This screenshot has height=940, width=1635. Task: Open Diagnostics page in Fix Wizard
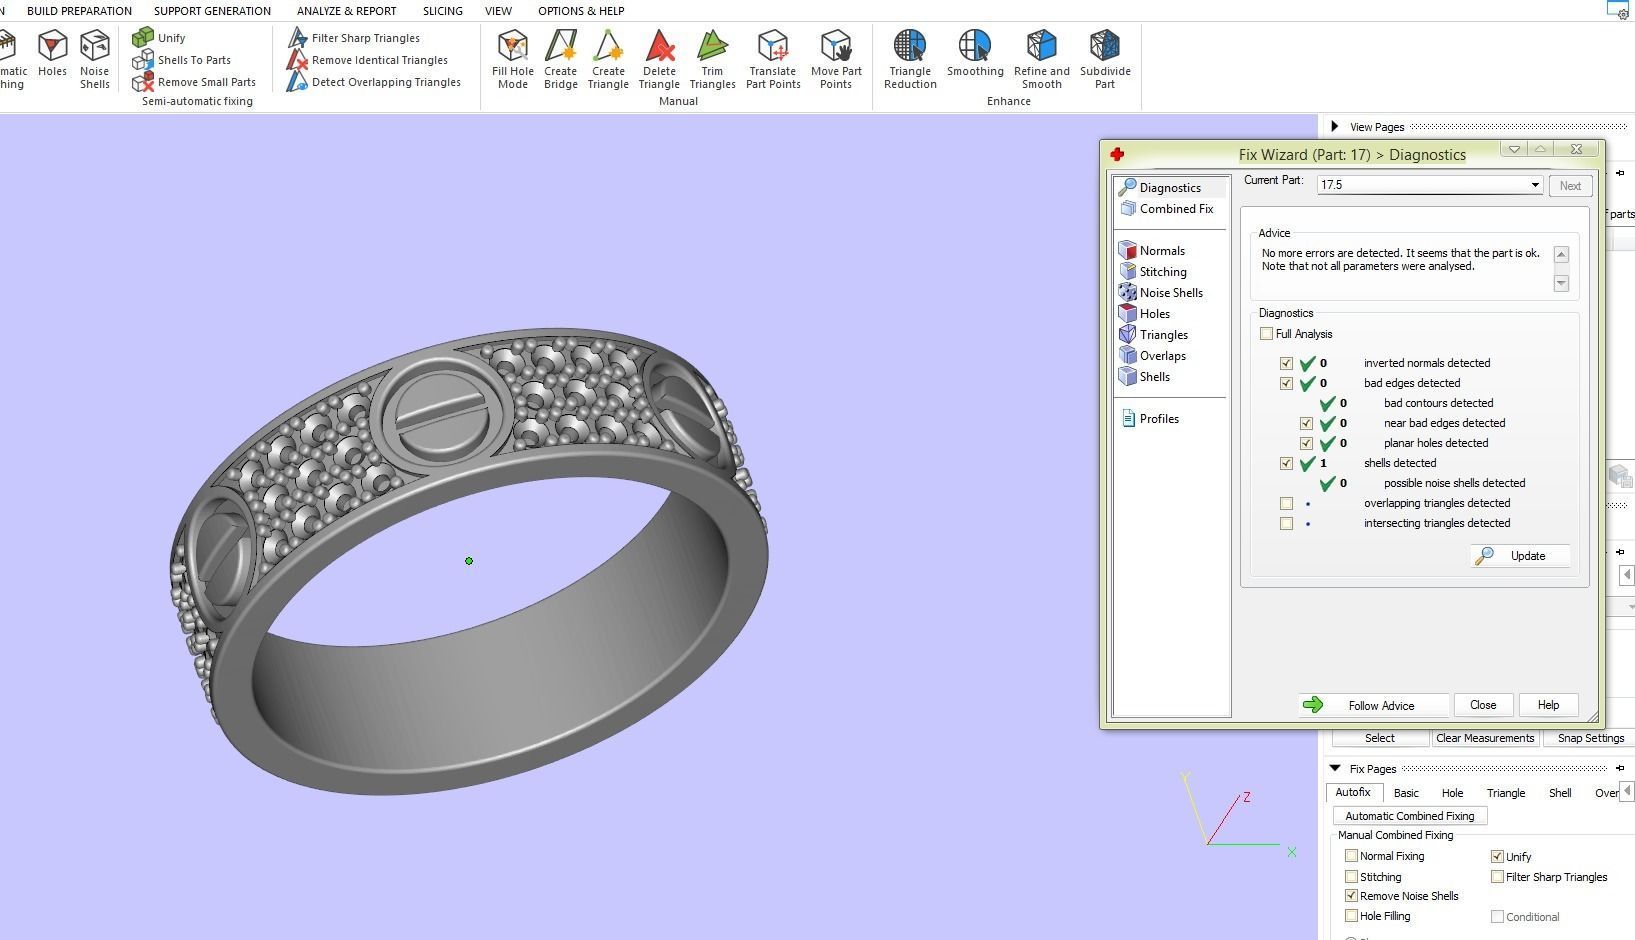pyautogui.click(x=1170, y=188)
